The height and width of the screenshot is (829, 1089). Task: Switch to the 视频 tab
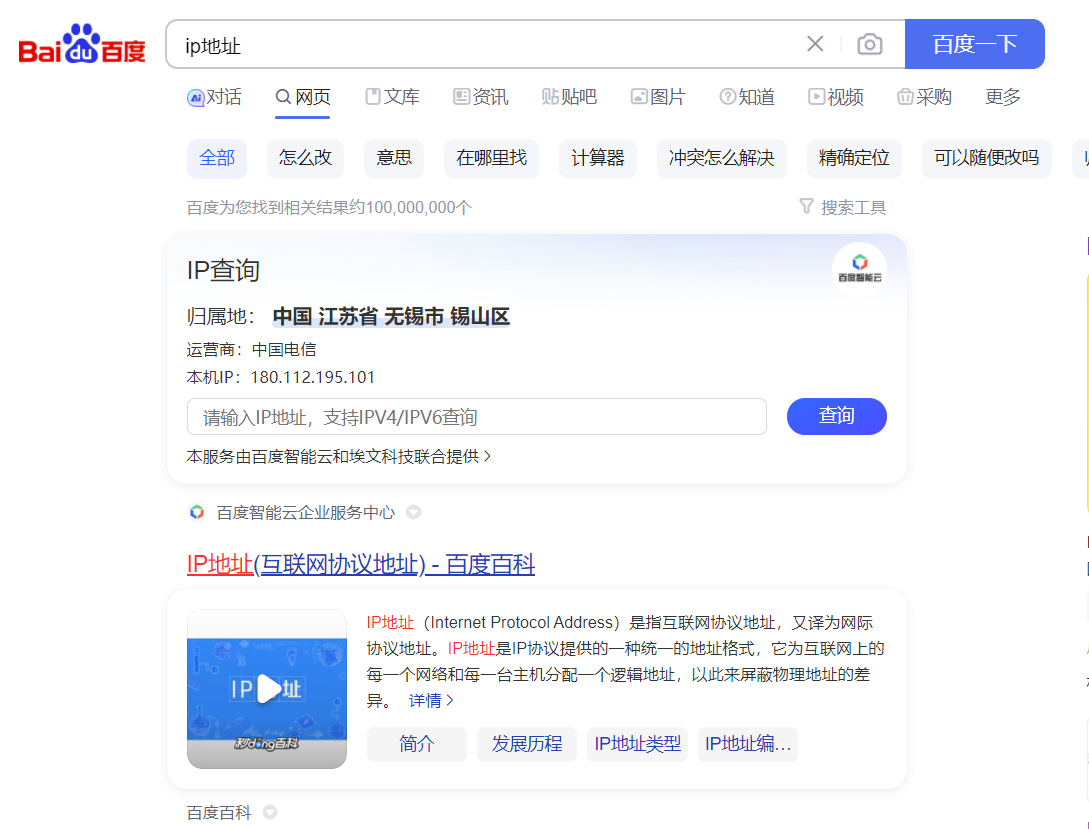point(836,97)
